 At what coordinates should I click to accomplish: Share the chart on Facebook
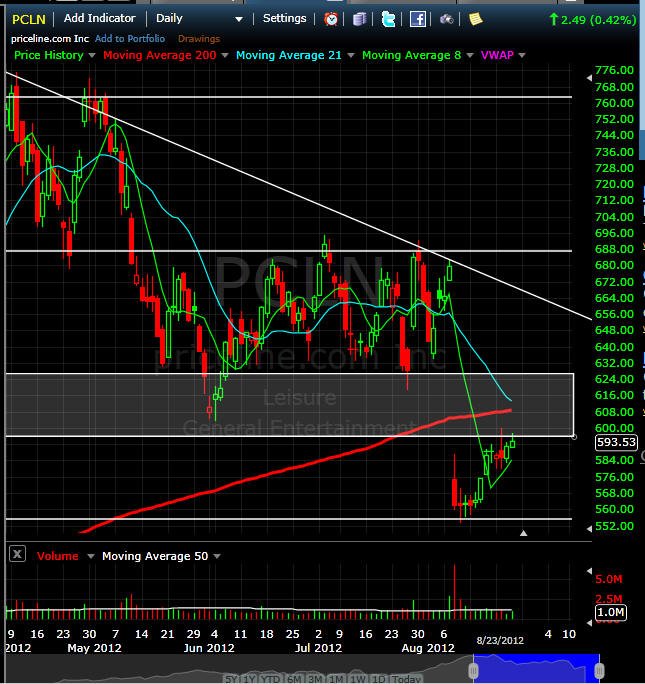tap(417, 19)
